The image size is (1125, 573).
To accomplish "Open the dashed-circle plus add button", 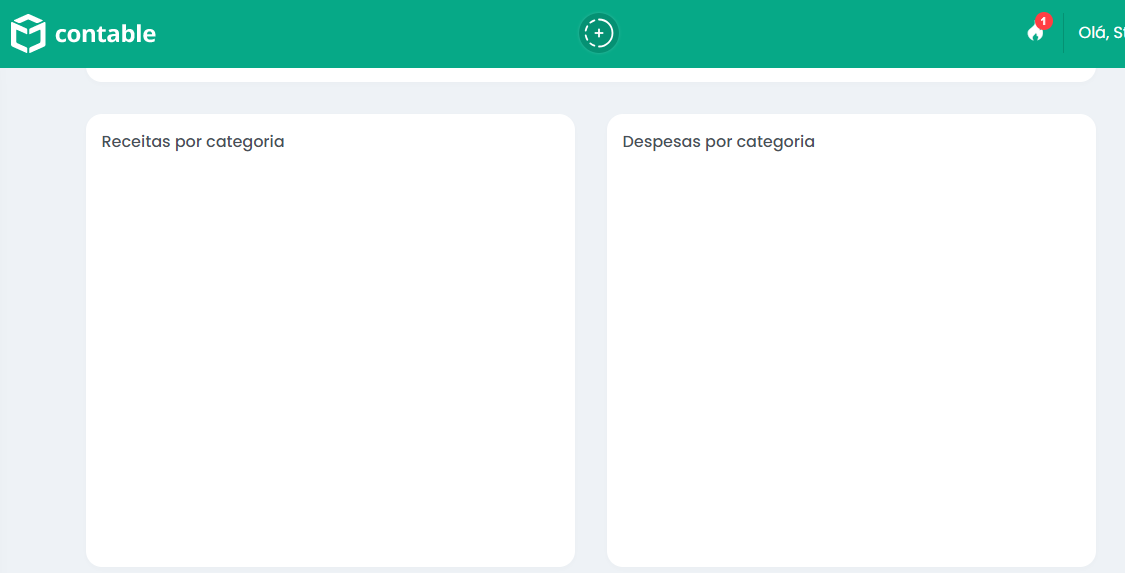I will (x=599, y=33).
